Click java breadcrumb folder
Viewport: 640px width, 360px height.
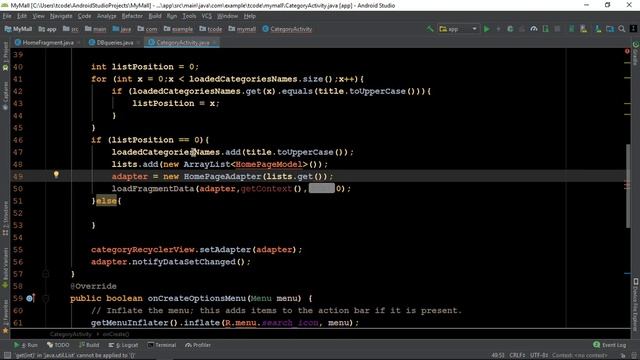coord(122,29)
